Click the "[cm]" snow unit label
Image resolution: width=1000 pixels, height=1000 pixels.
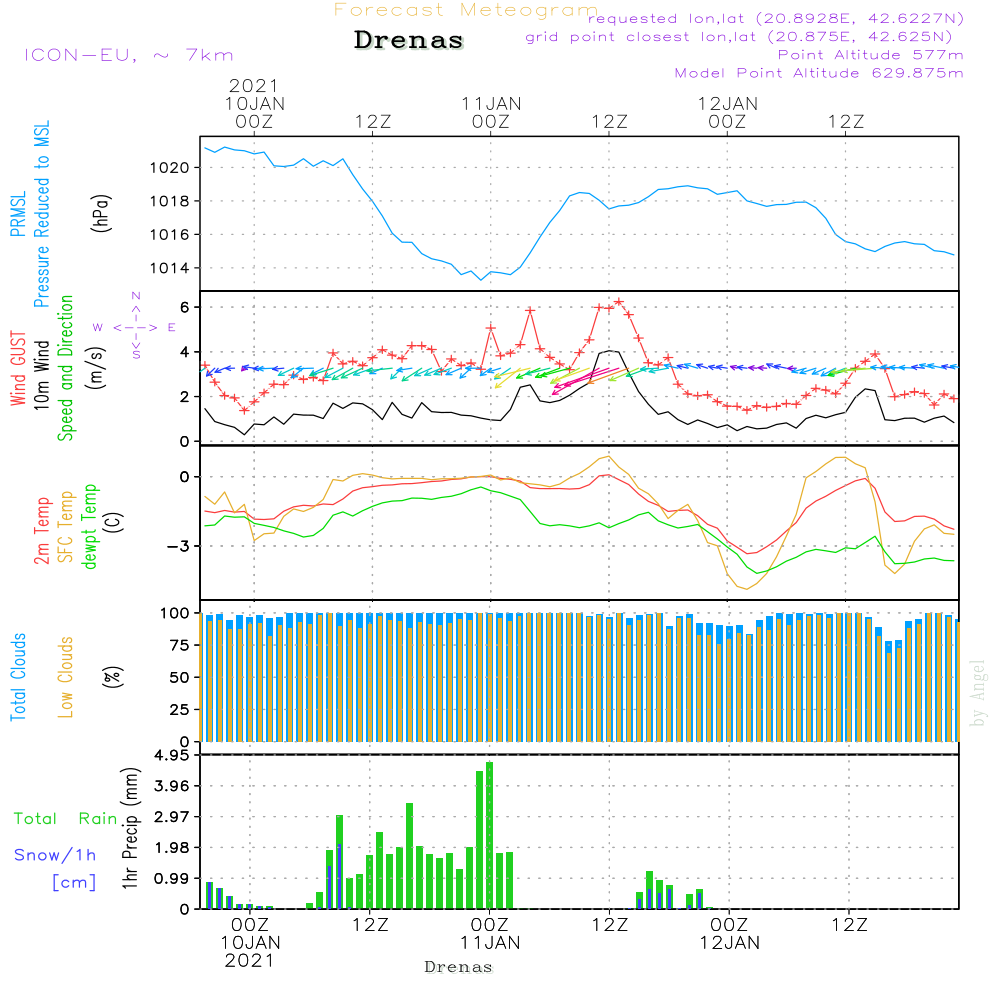[75, 883]
